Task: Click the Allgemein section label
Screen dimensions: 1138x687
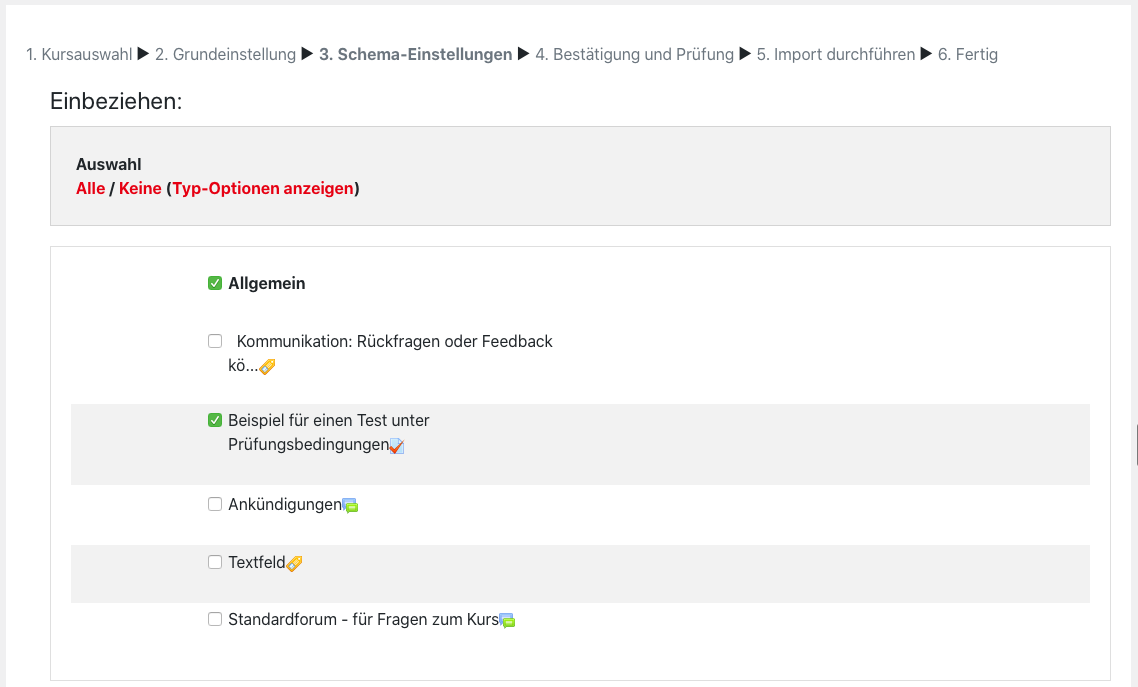Action: coord(267,283)
